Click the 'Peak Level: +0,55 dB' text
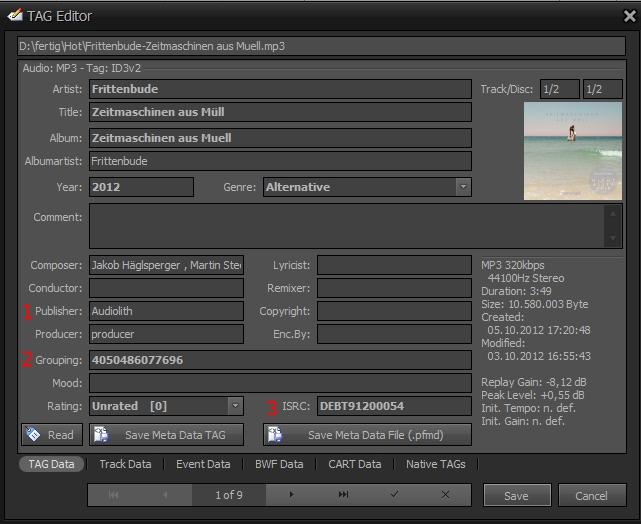 [x=532, y=395]
